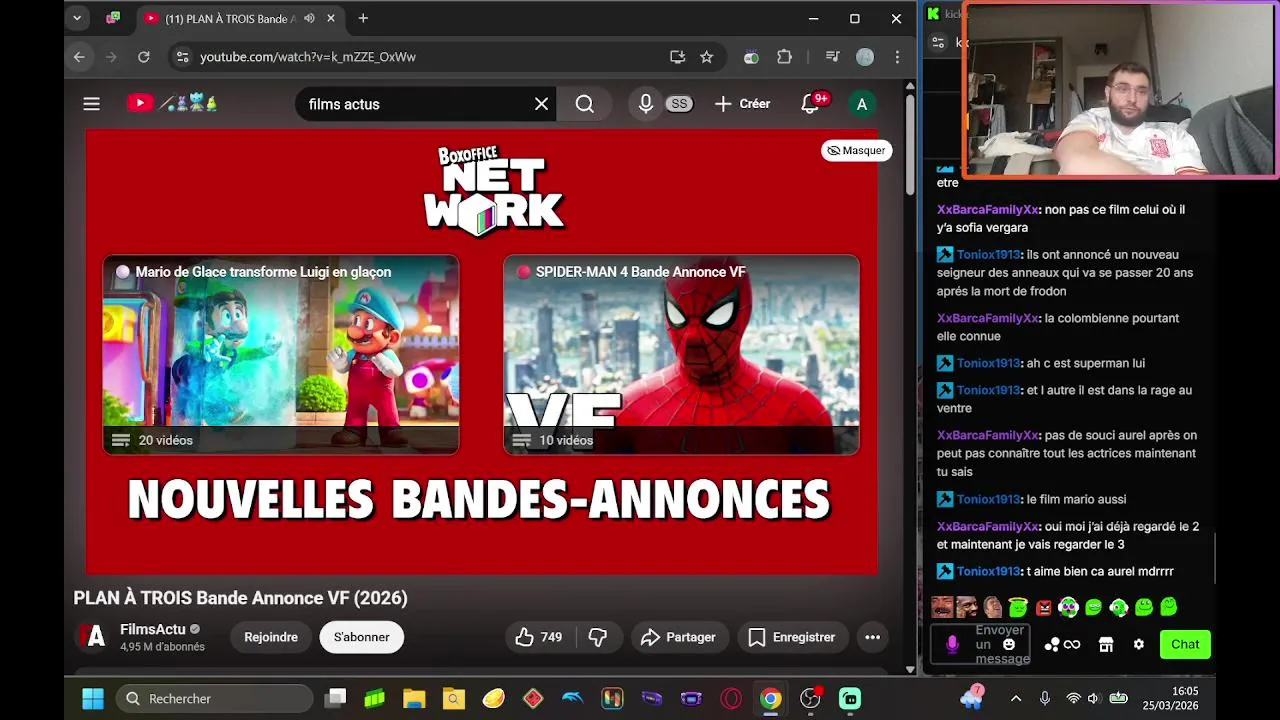Save the video with Enregistrer
This screenshot has height=720, width=1280.
792,637
